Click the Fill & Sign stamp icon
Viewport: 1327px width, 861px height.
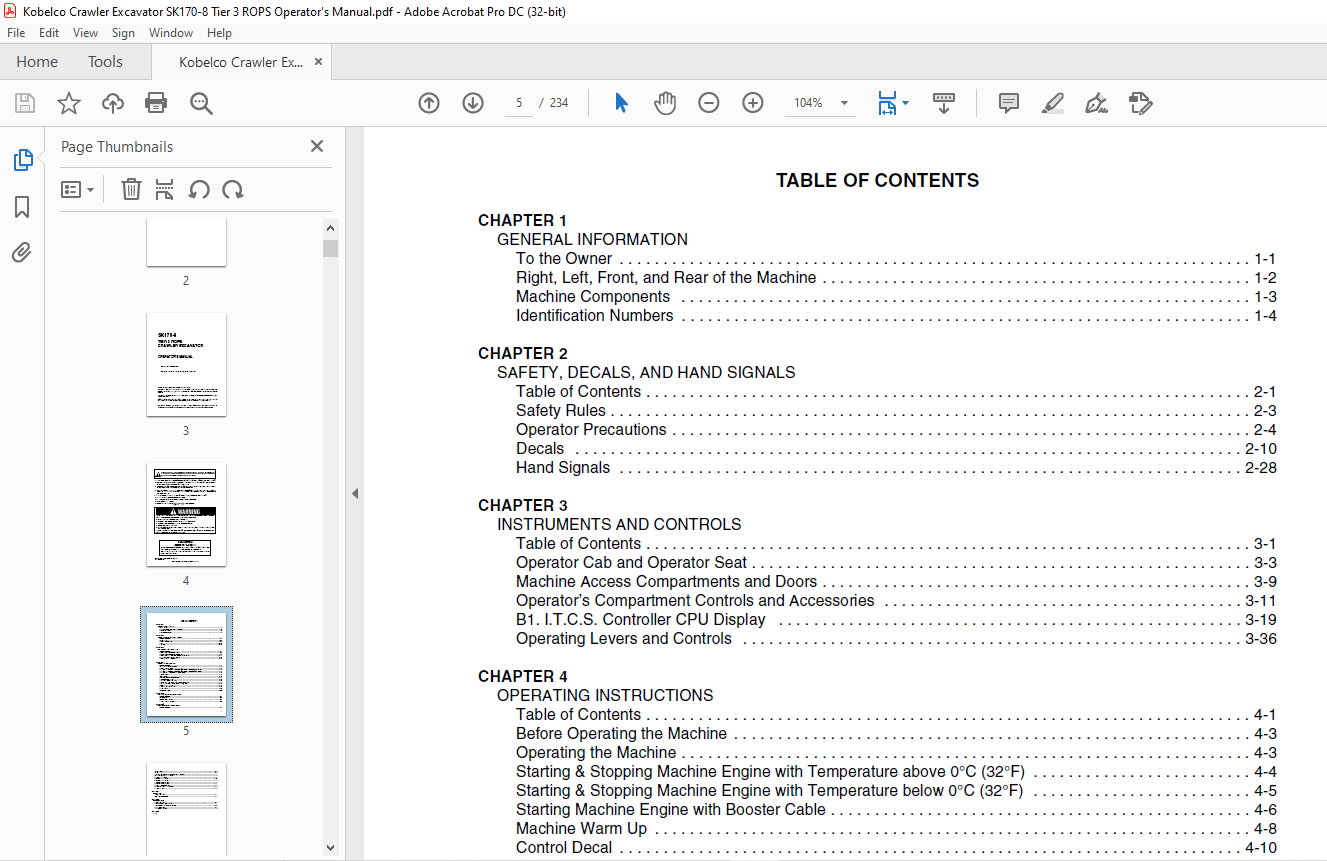(1140, 103)
